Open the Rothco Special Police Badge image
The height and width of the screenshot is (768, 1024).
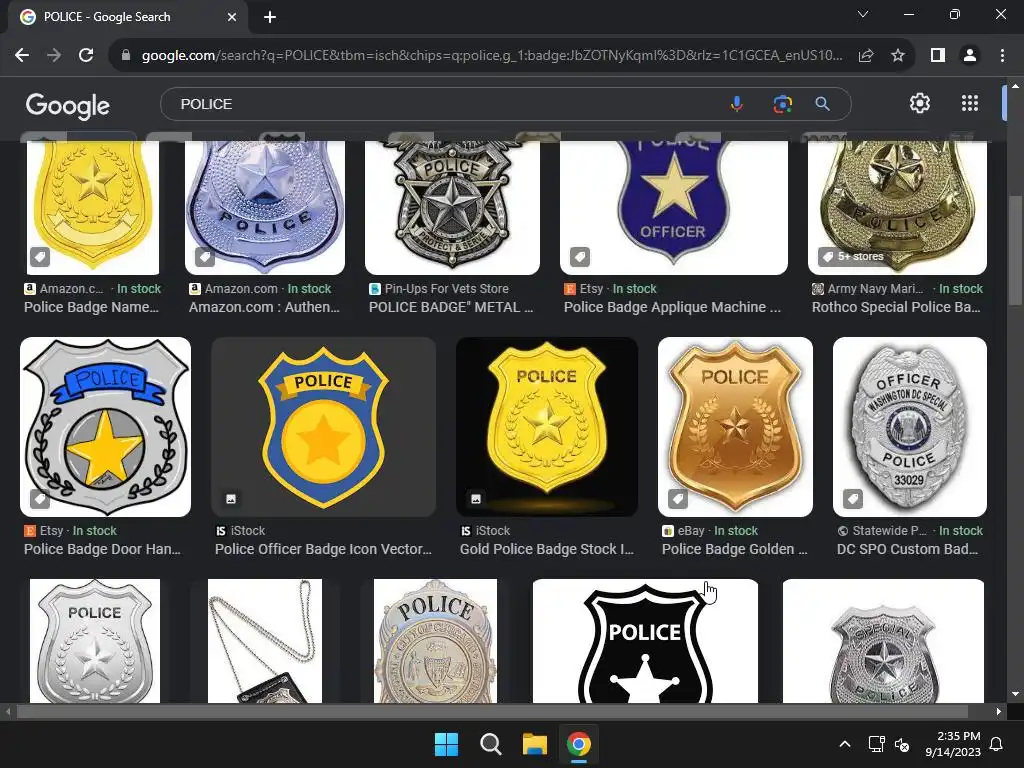(897, 208)
